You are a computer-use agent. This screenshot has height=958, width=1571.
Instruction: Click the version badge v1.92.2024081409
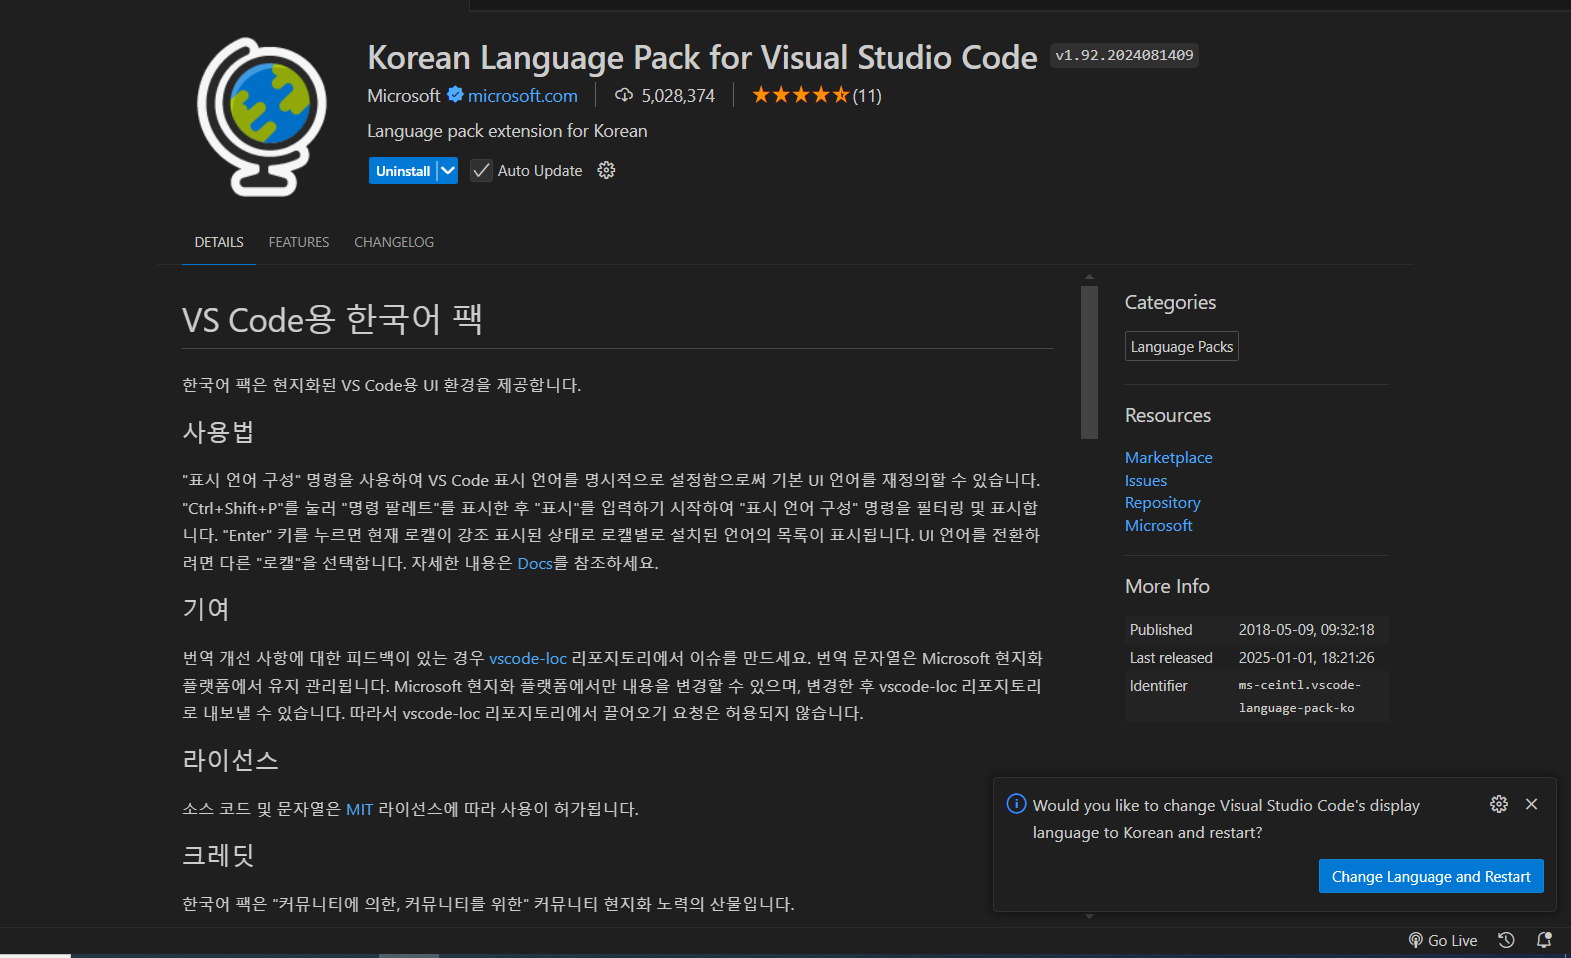pyautogui.click(x=1124, y=55)
